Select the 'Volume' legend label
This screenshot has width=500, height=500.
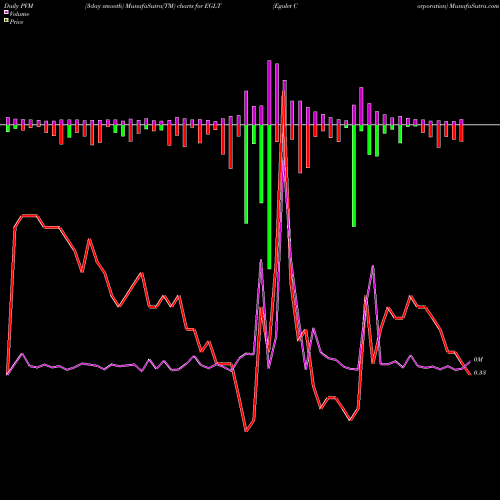point(19,14)
